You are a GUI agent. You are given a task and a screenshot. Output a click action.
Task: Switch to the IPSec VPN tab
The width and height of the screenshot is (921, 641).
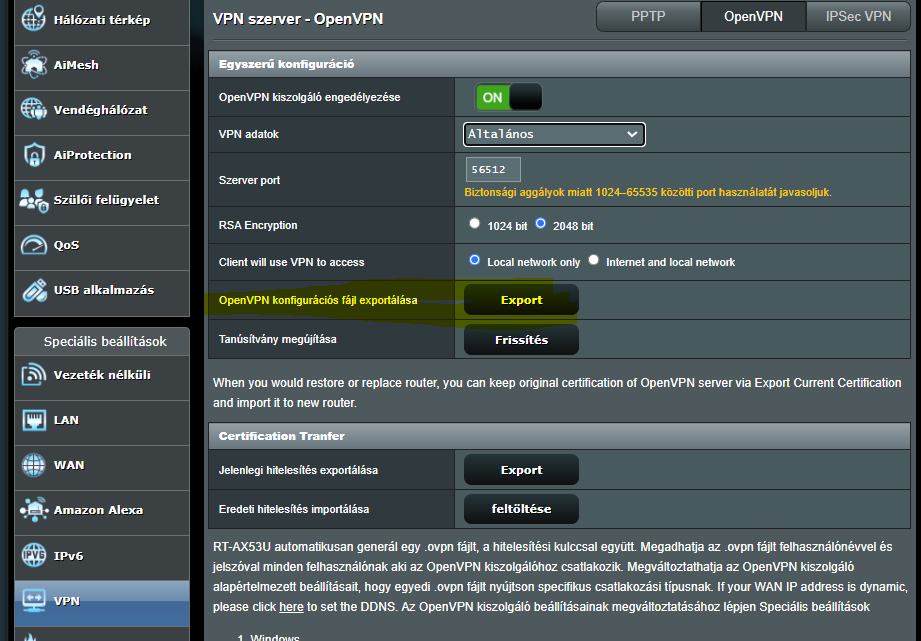(x=858, y=16)
